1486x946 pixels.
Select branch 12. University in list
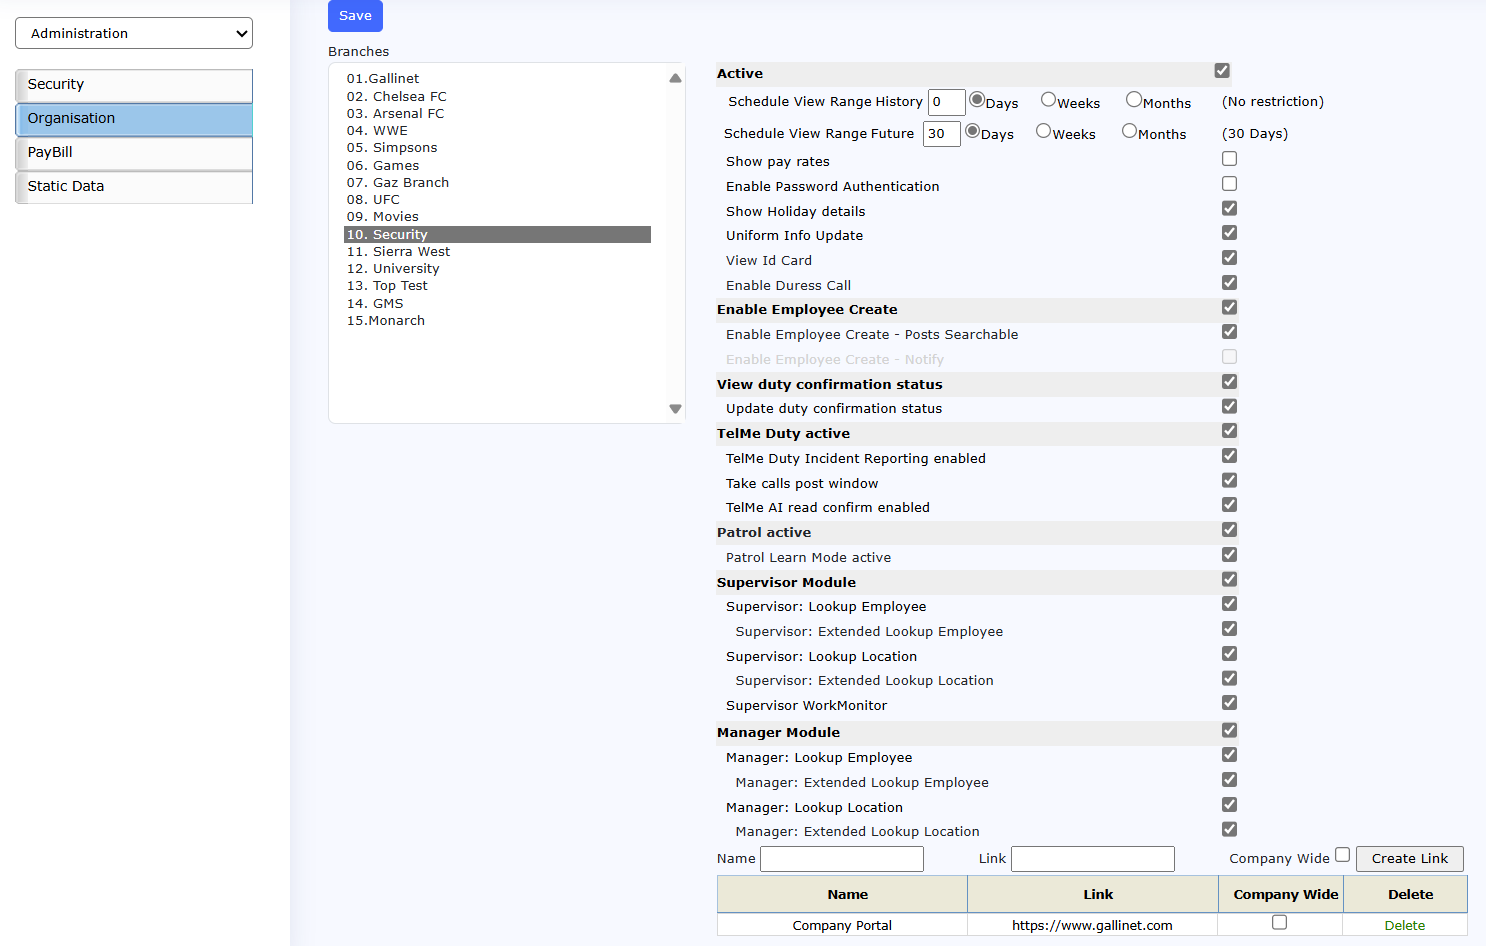click(393, 269)
